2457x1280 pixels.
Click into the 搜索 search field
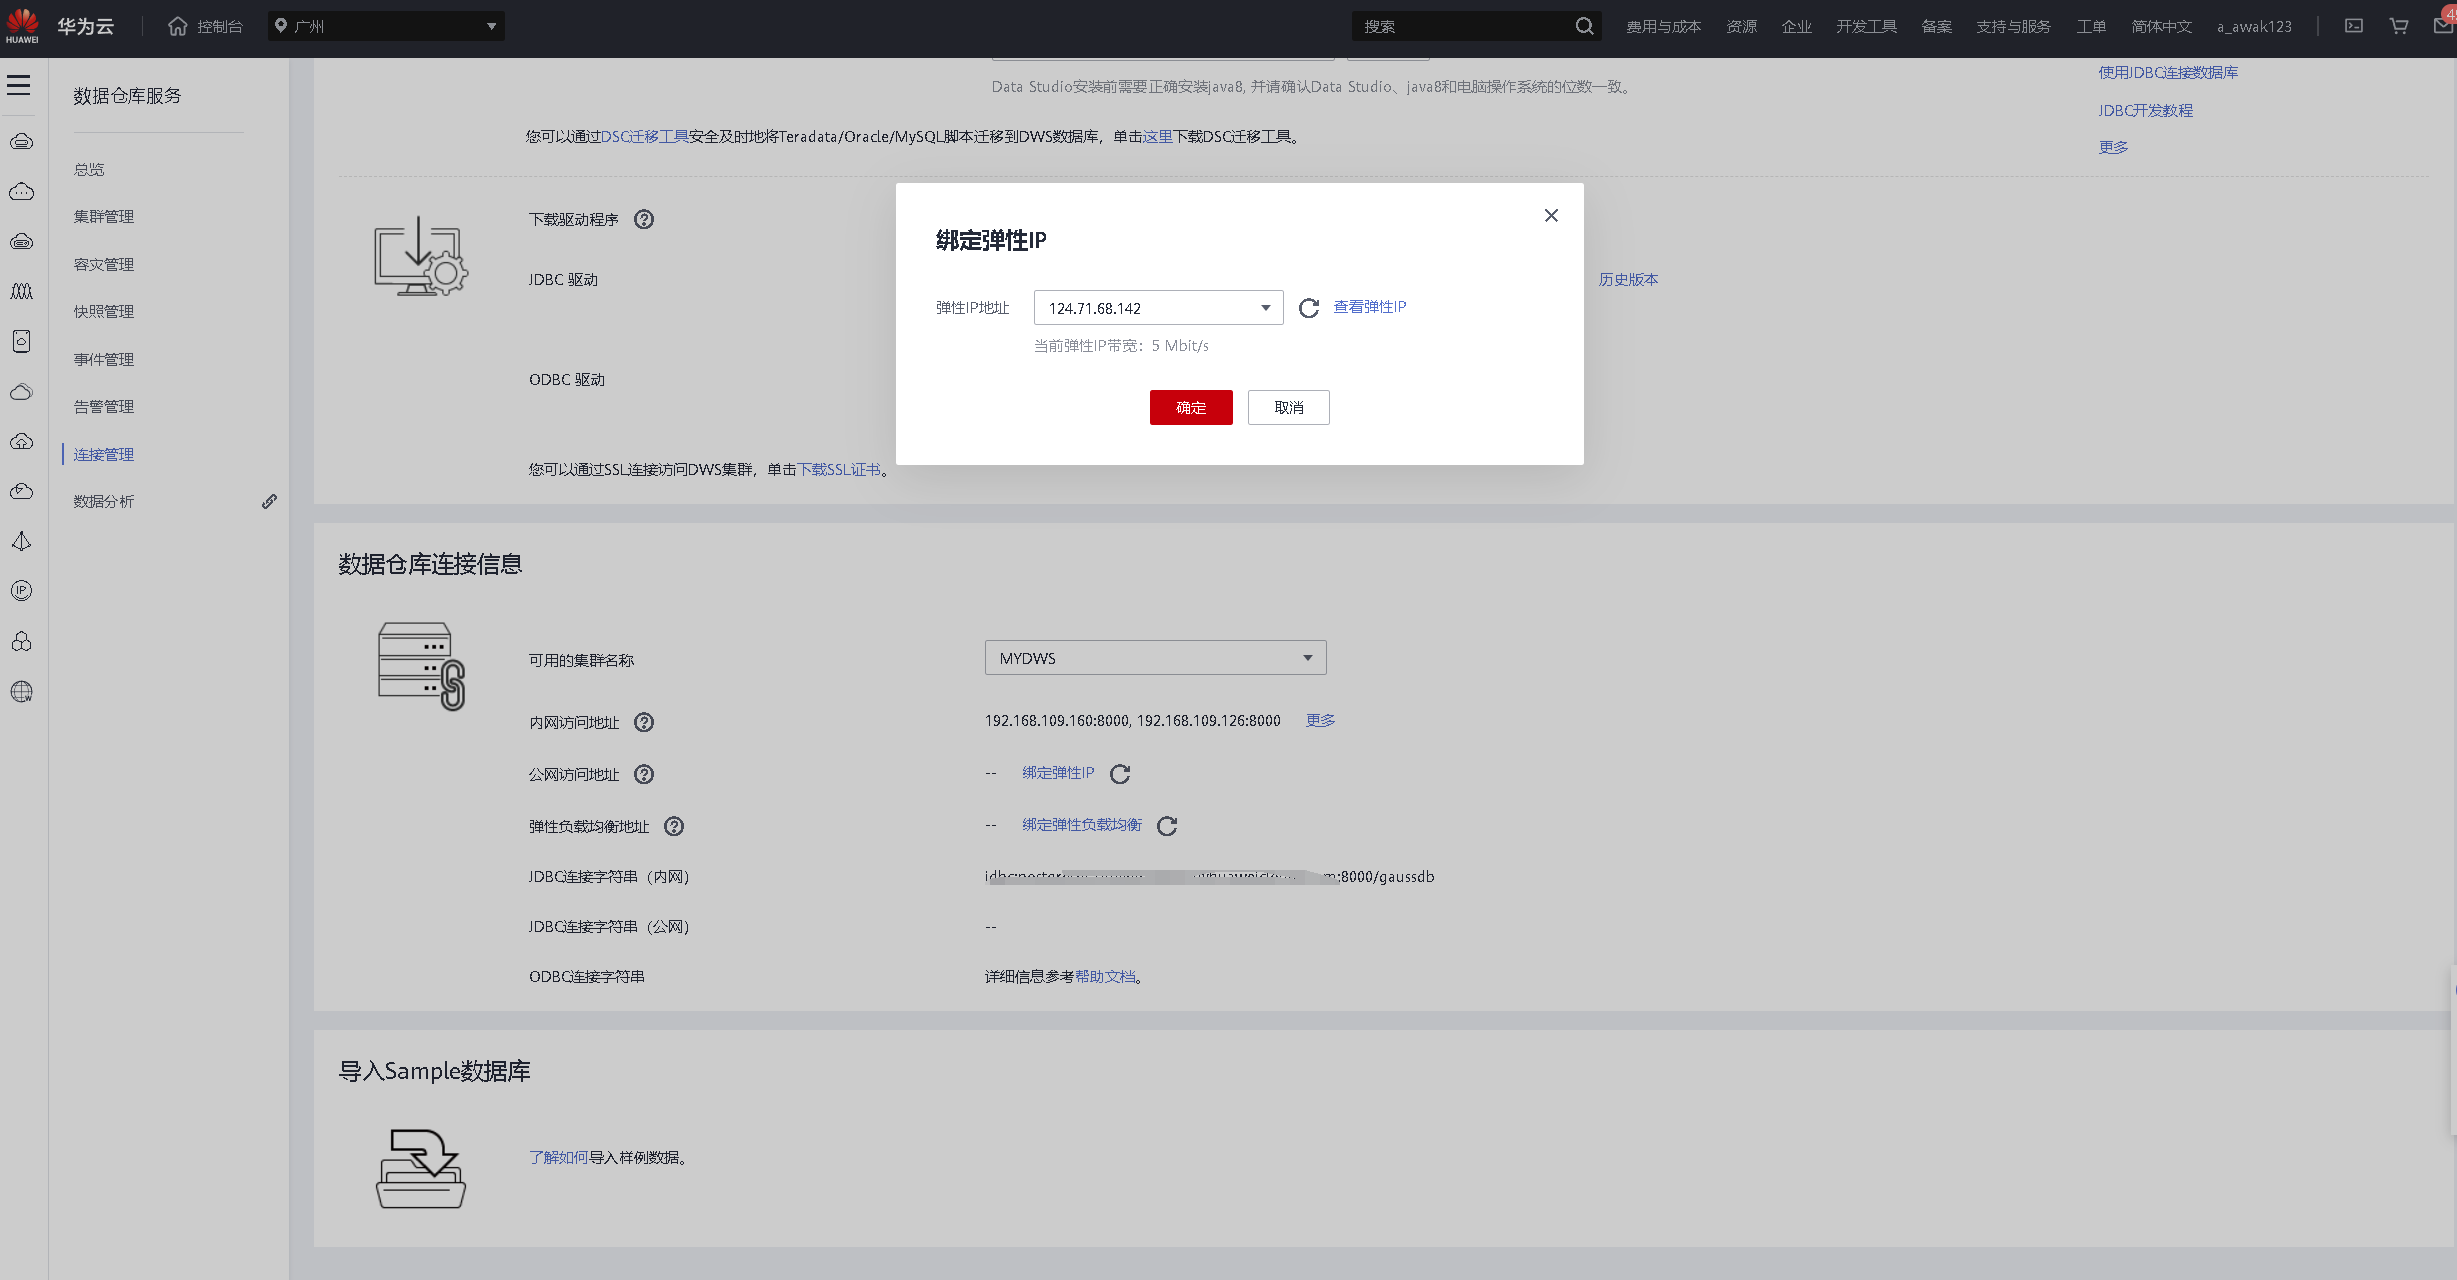[1460, 27]
